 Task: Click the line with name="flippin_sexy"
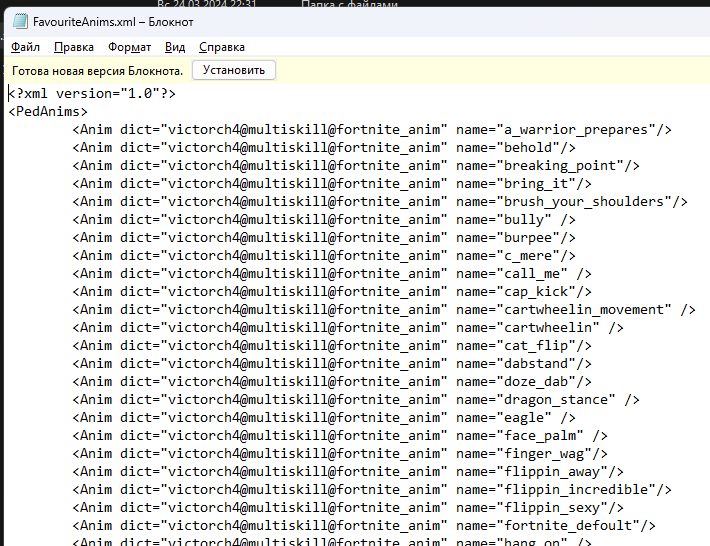coord(348,508)
